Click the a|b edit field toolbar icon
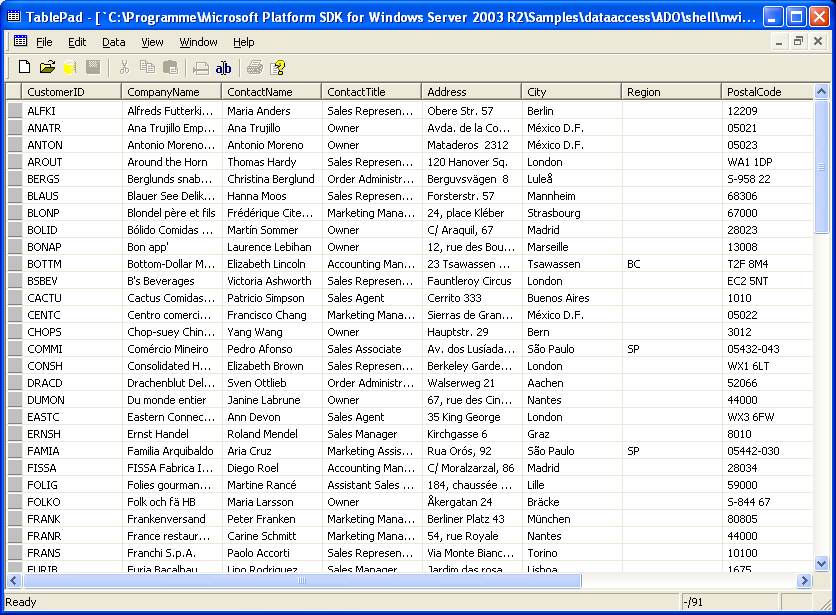 click(x=223, y=68)
